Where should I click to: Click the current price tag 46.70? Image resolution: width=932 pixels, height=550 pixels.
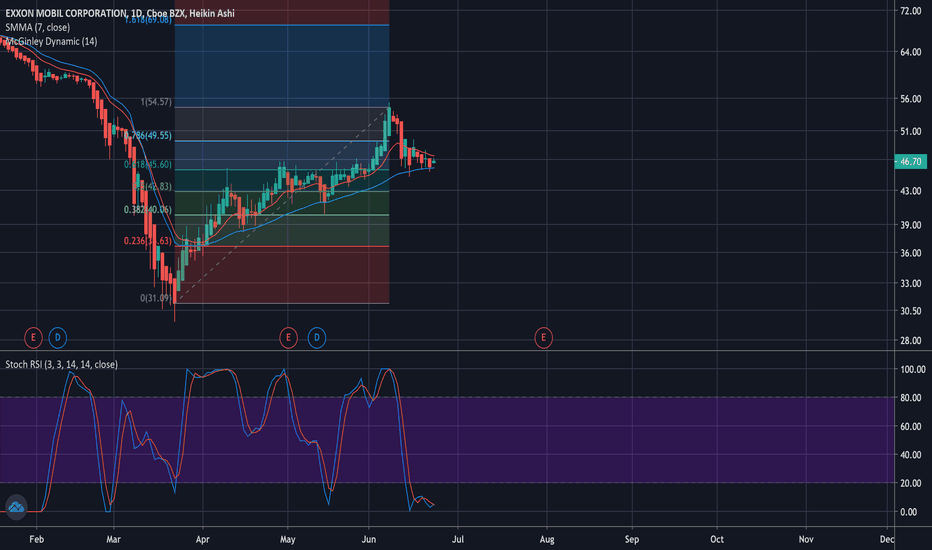click(910, 162)
